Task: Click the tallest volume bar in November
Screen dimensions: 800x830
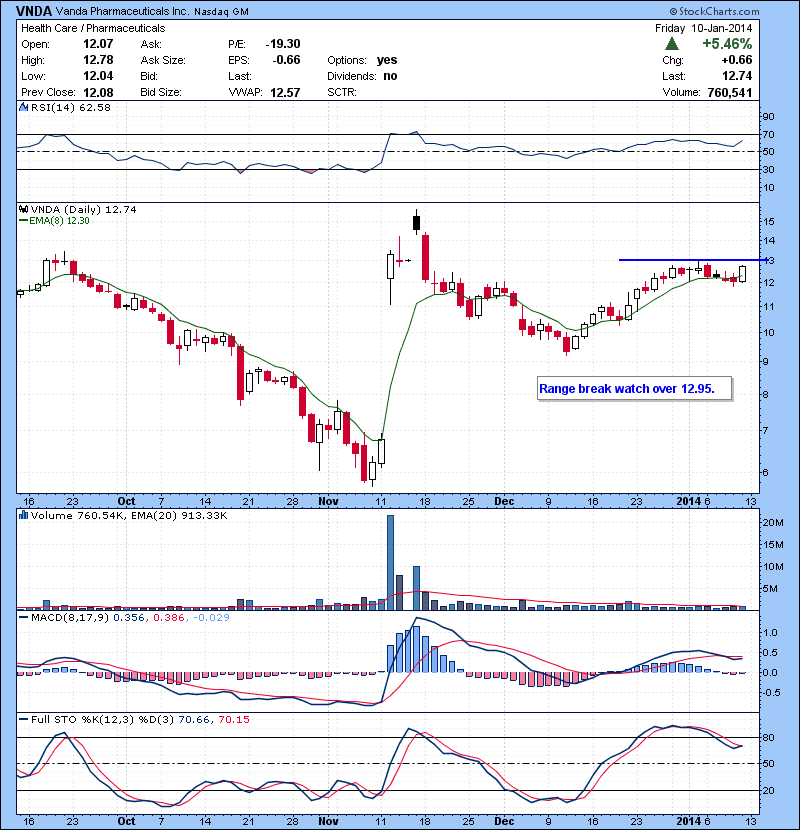Action: click(x=390, y=563)
